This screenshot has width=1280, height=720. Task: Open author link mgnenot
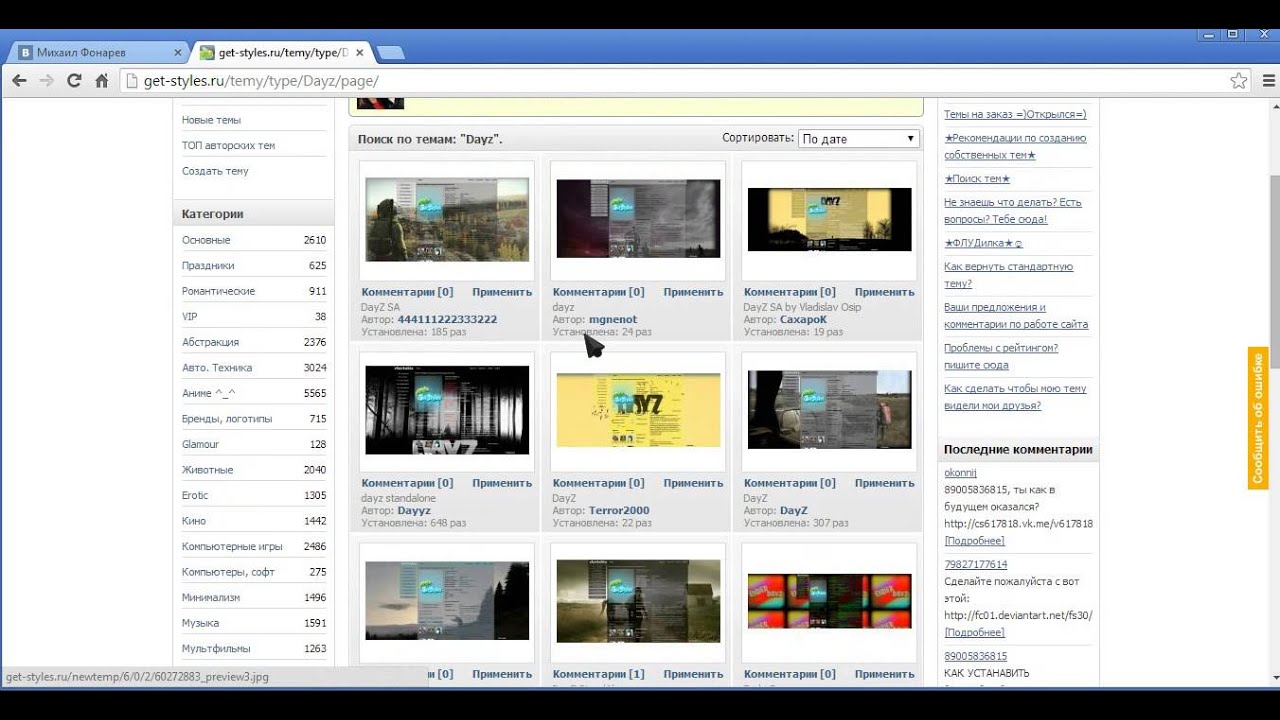pos(613,319)
